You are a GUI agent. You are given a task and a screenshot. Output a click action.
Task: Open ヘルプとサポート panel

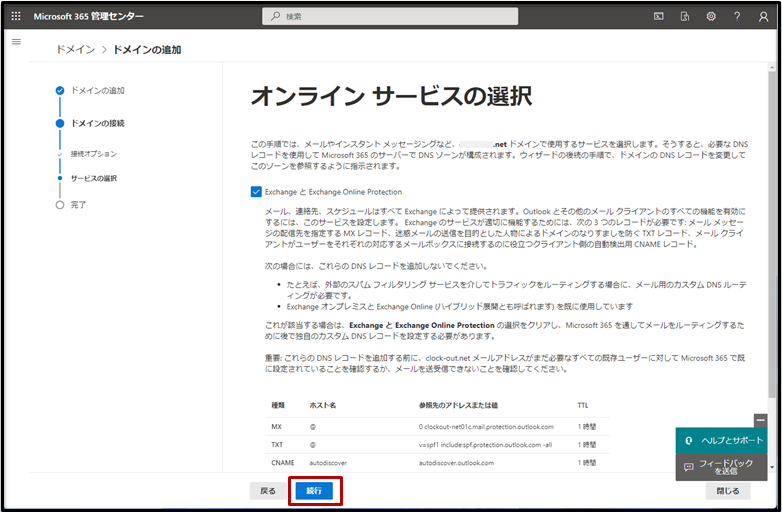click(721, 441)
